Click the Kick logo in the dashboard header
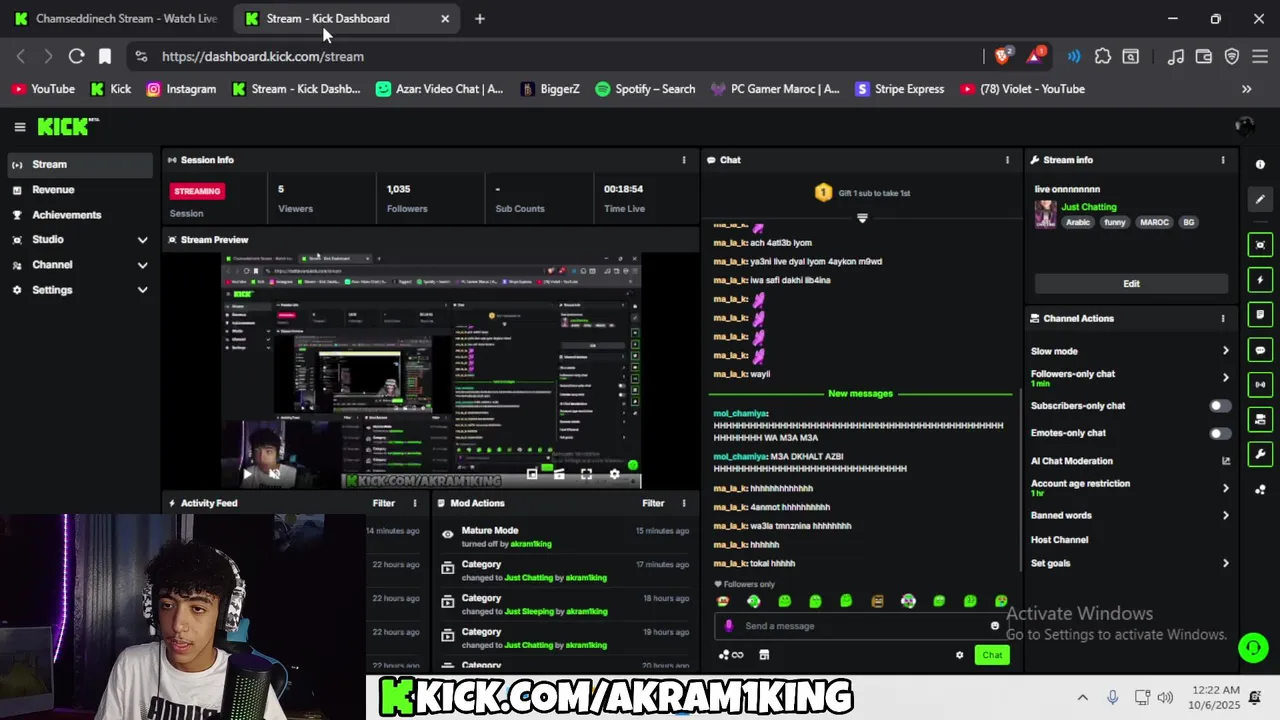 pos(68,127)
